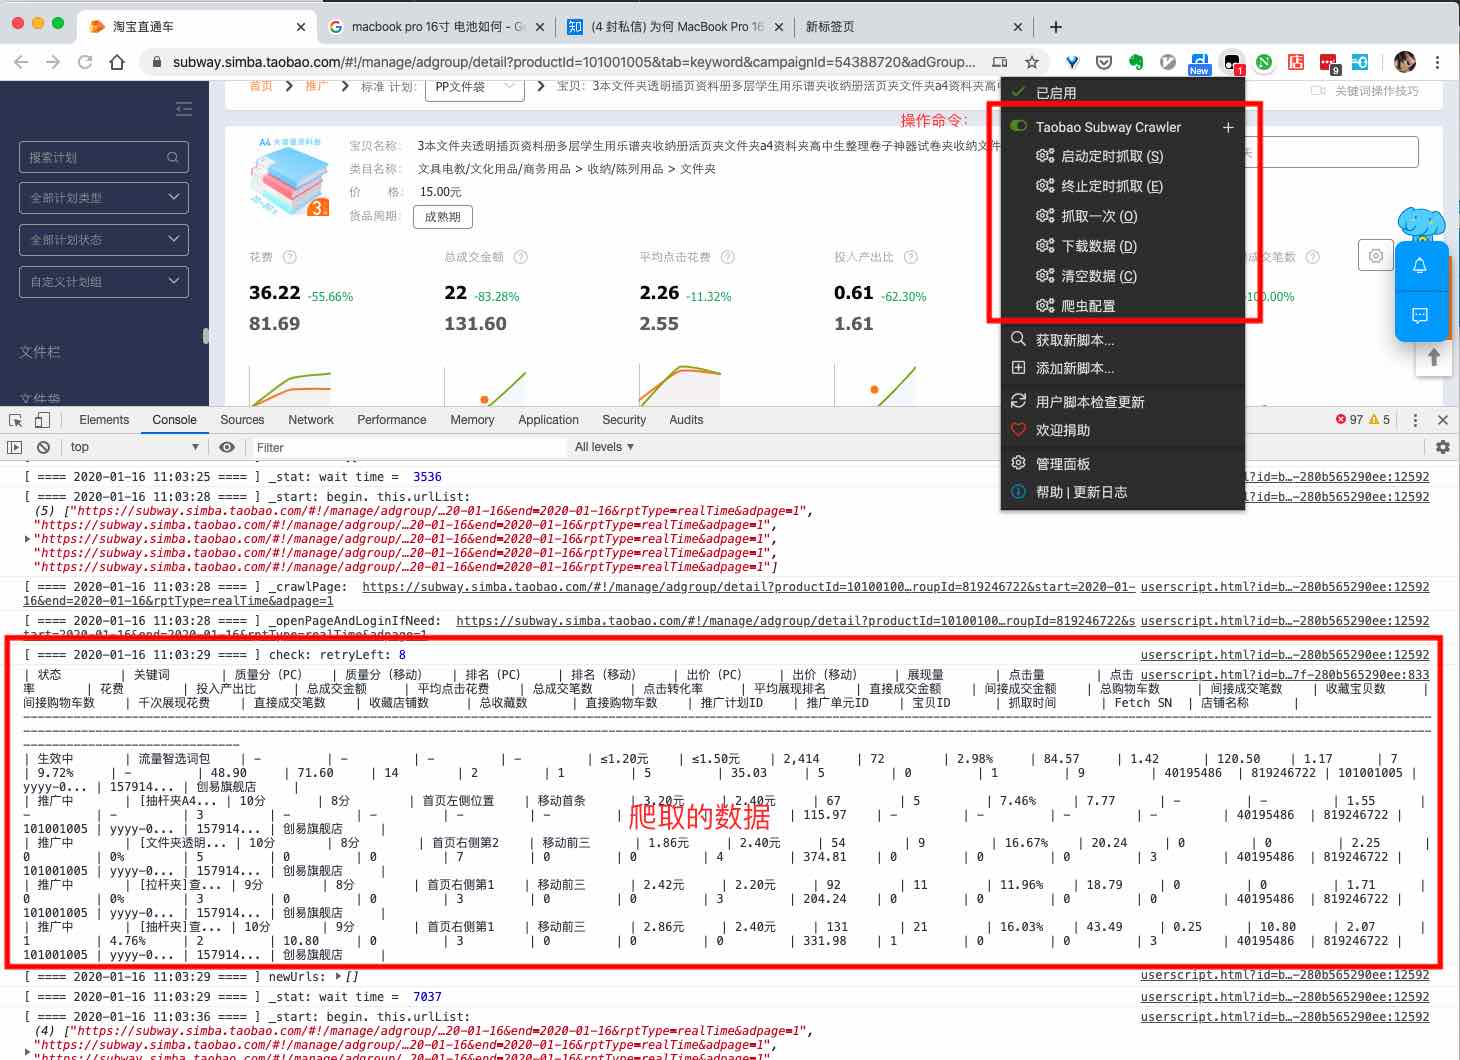The height and width of the screenshot is (1060, 1460).
Task: Open the PP文件袋 plan dropdown
Action: click(x=475, y=87)
